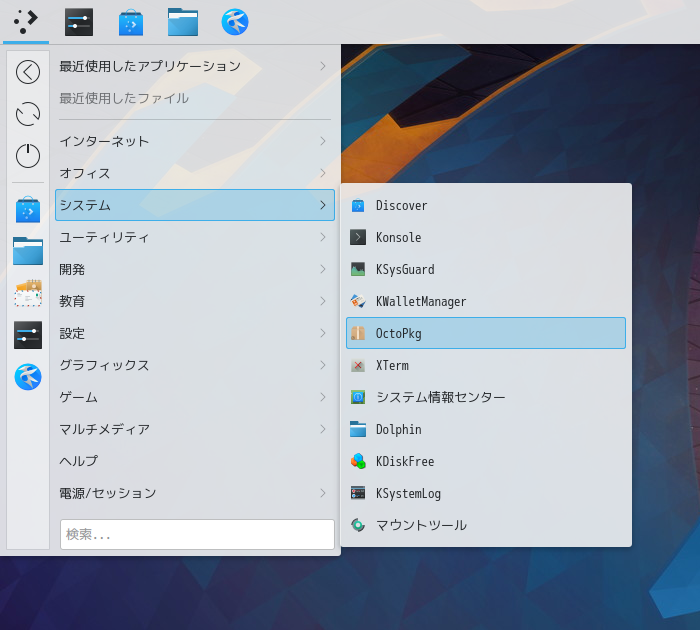
Task: Open Dolphin folder icon in favorites sidebar
Action: click(28, 251)
